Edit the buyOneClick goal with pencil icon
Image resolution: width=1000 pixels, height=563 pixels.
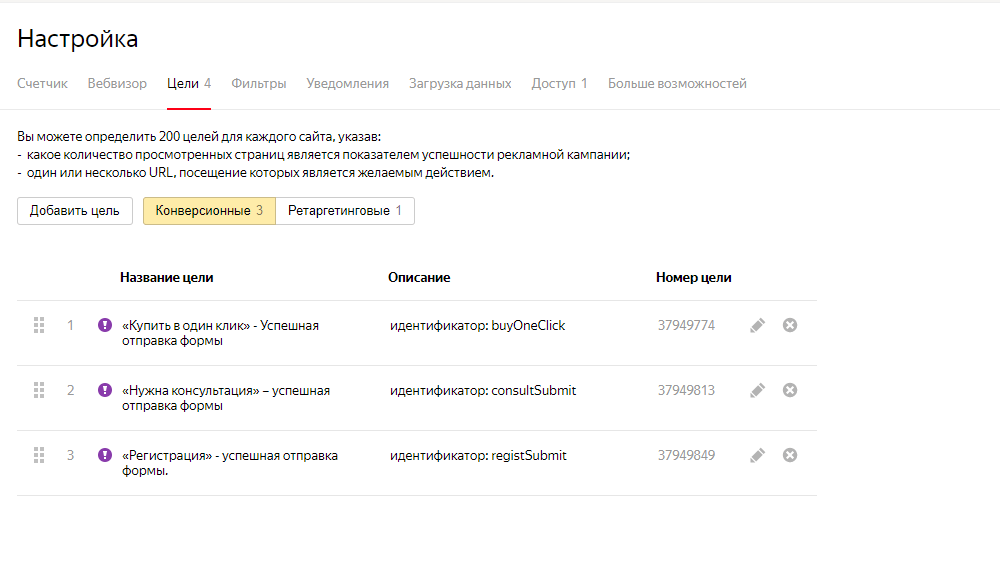(x=757, y=325)
